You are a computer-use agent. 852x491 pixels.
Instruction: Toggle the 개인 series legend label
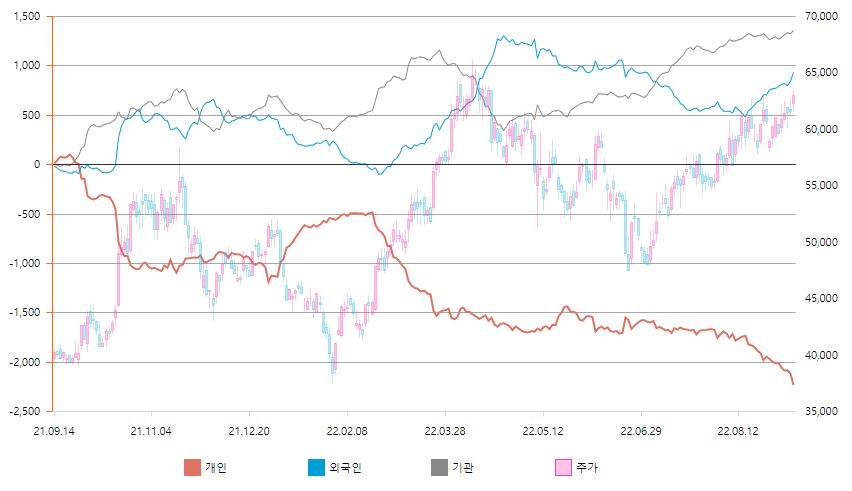coord(216,467)
